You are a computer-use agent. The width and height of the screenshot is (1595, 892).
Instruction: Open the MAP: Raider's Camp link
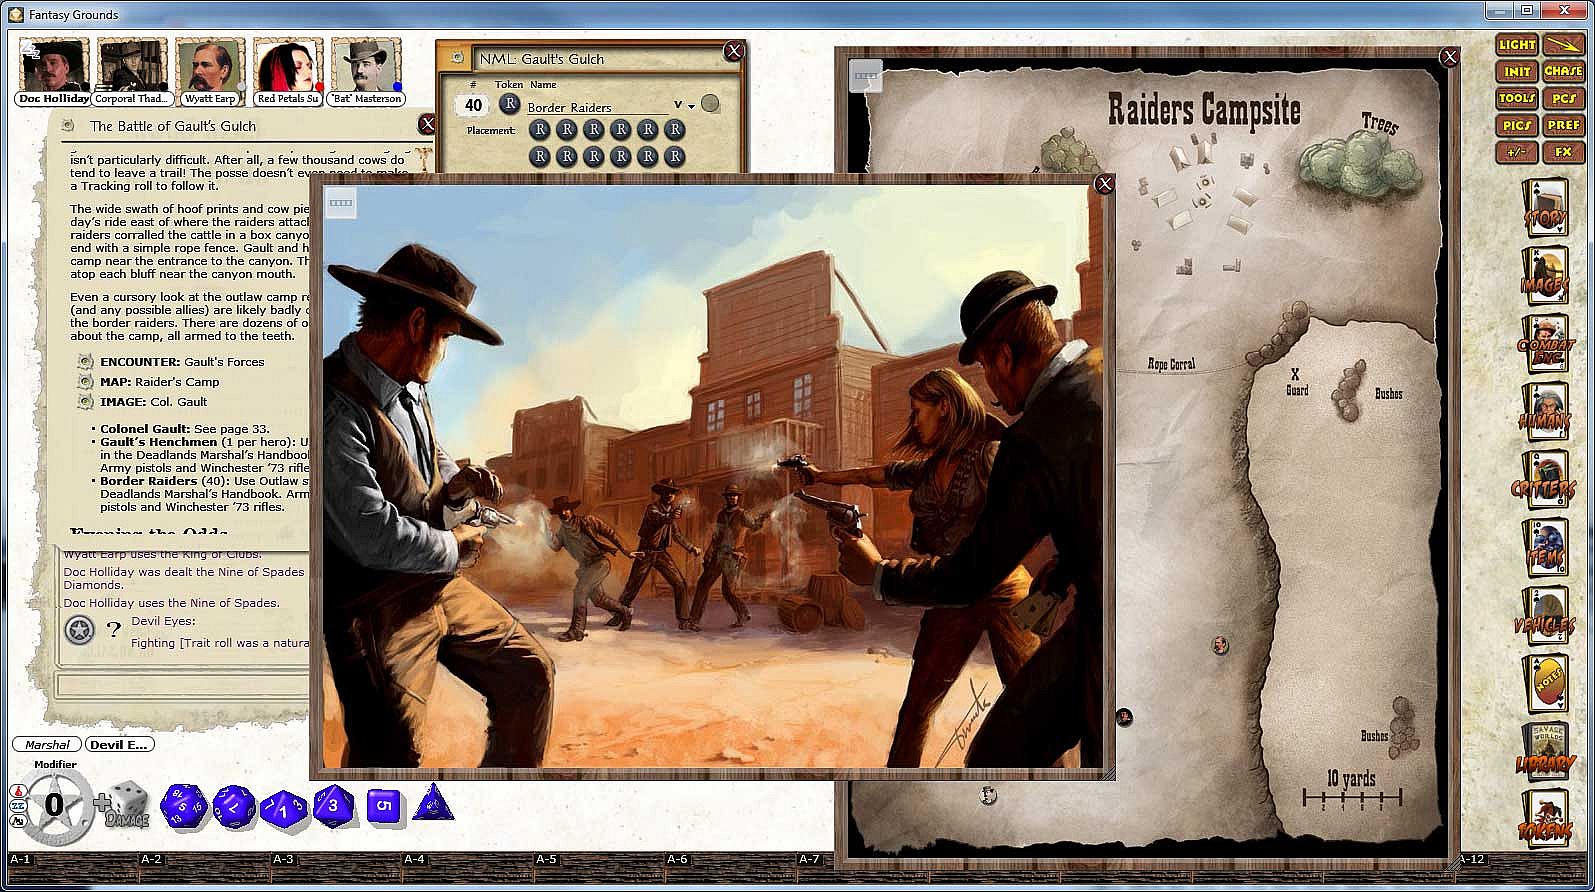click(x=159, y=382)
